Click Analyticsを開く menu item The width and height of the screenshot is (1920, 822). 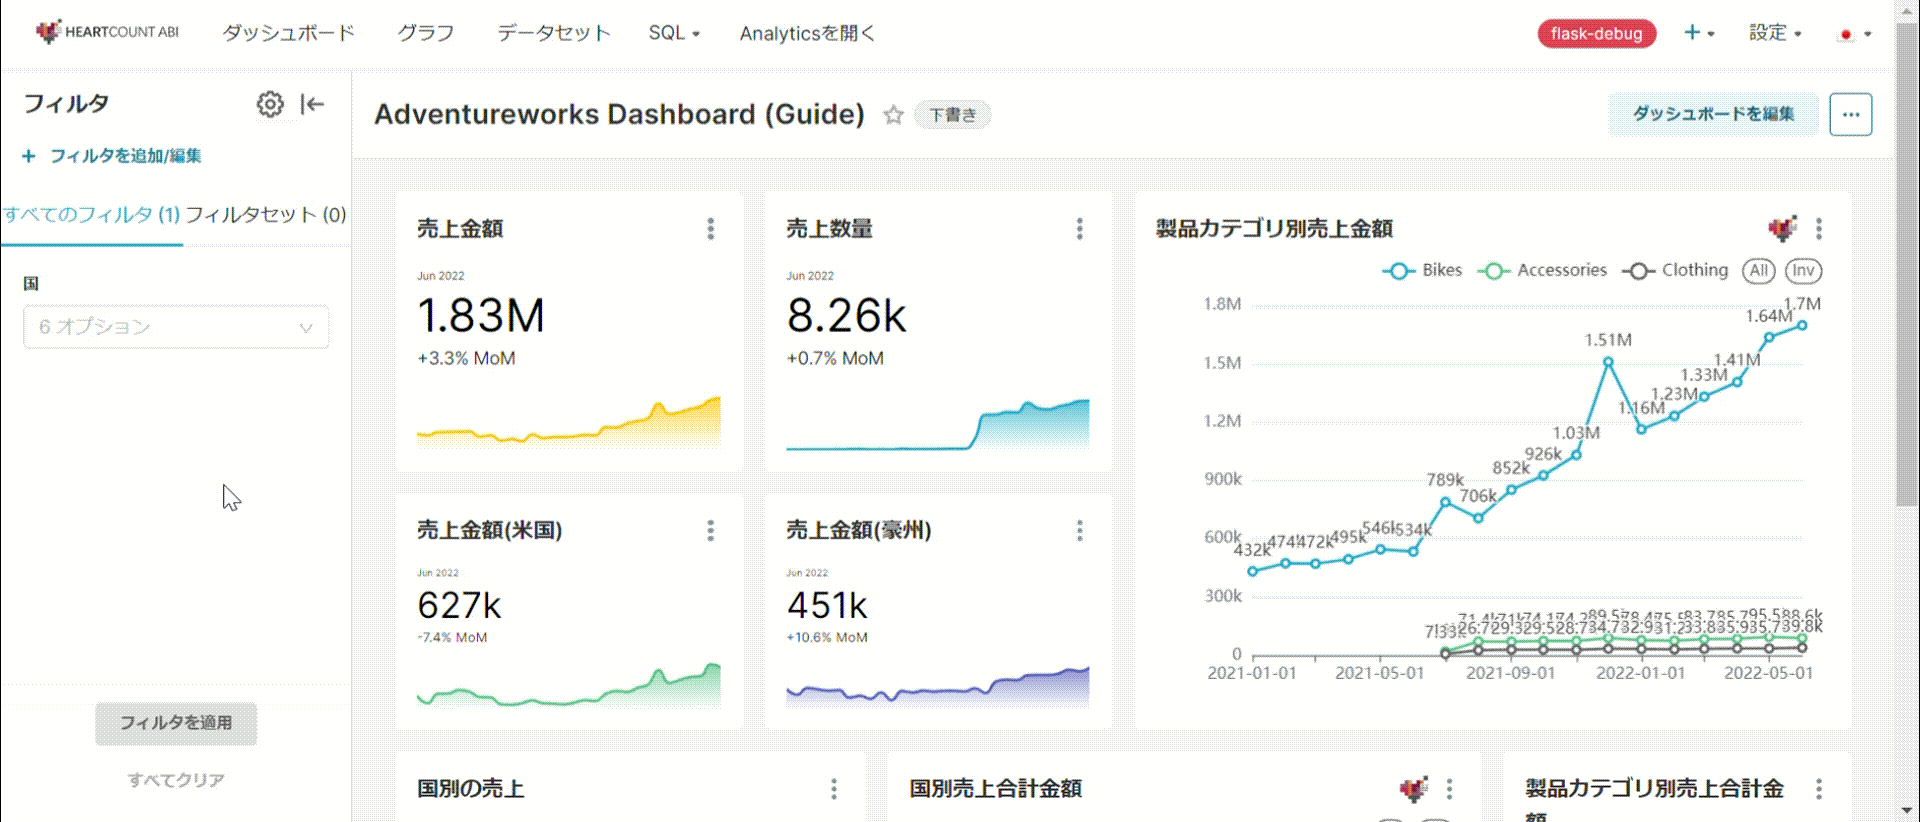click(808, 33)
